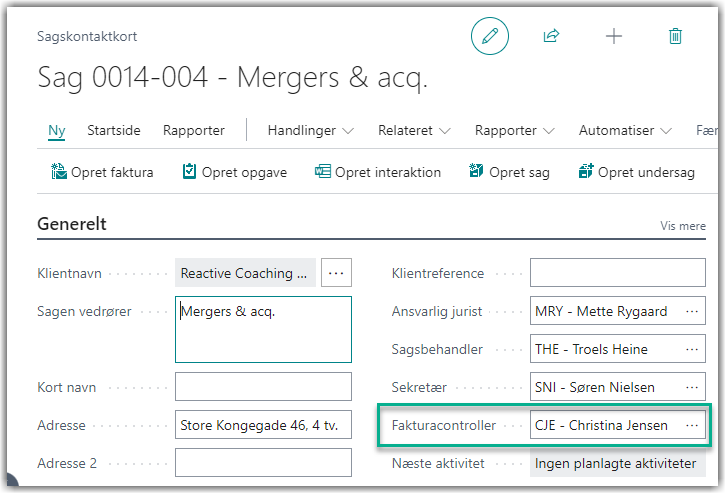Open the Automatiser dropdown
This screenshot has height=494, width=726.
point(625,130)
